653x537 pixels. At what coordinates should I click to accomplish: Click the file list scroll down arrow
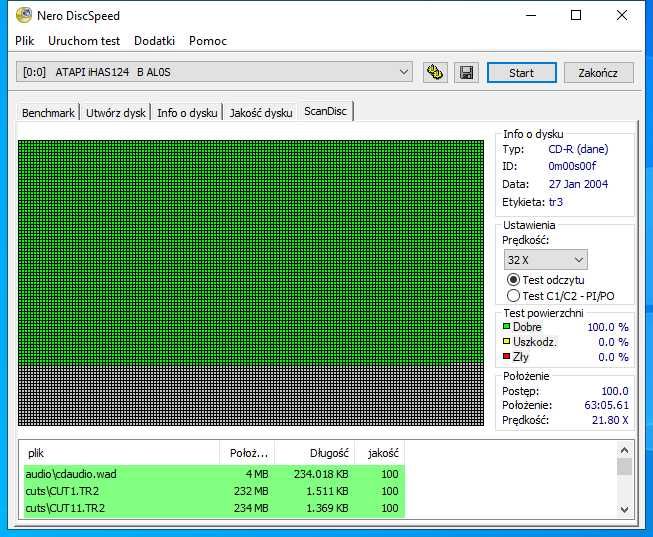point(624,509)
